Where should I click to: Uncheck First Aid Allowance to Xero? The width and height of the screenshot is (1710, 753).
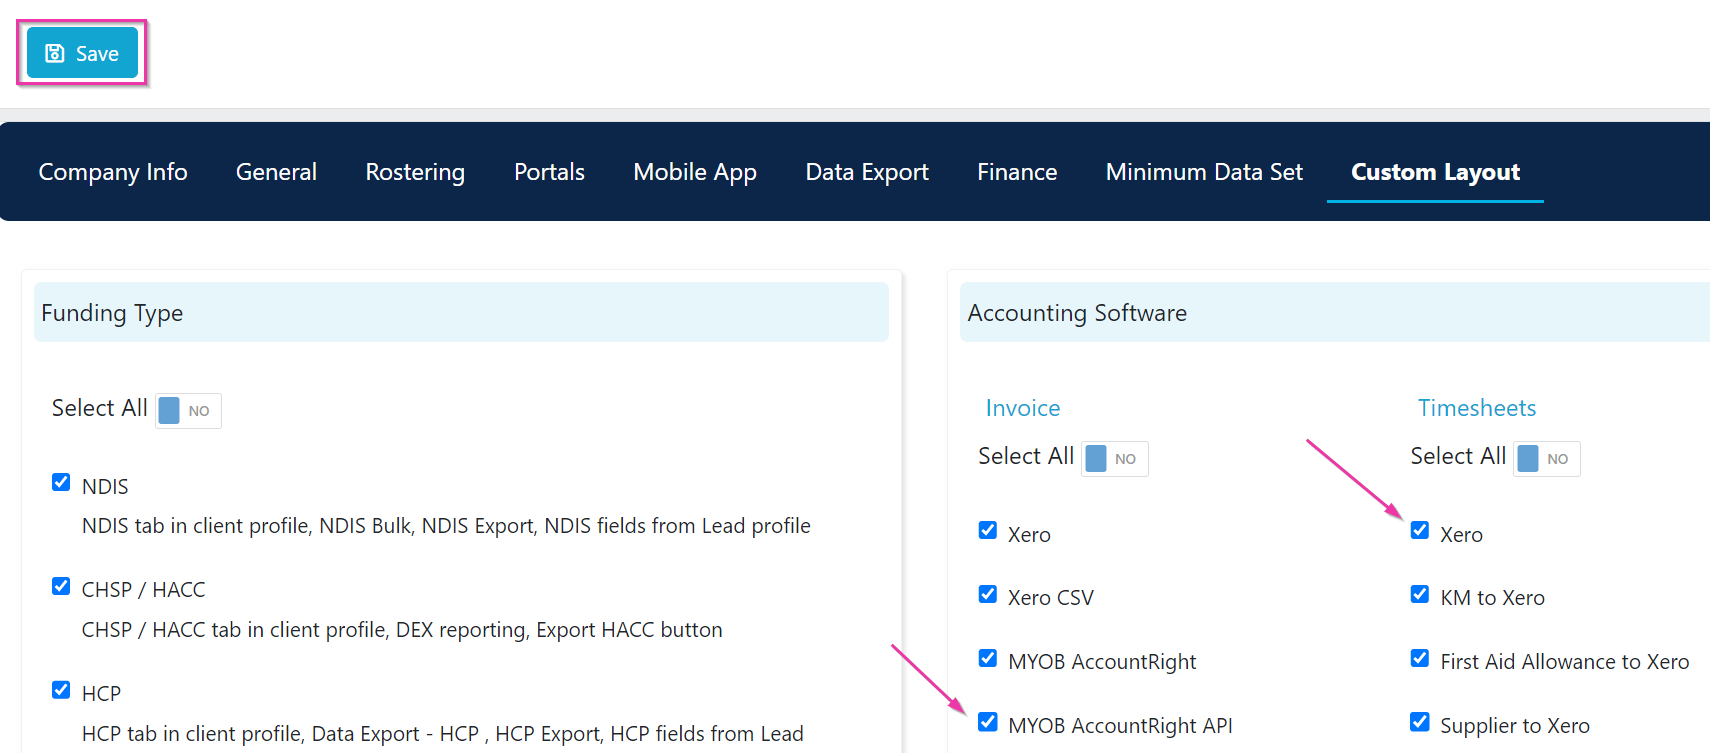pyautogui.click(x=1420, y=658)
